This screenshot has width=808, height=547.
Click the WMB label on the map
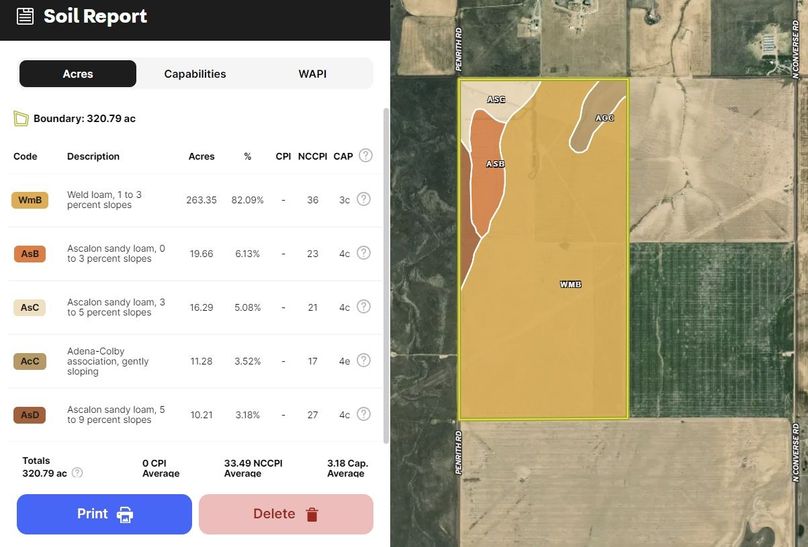pyautogui.click(x=570, y=285)
